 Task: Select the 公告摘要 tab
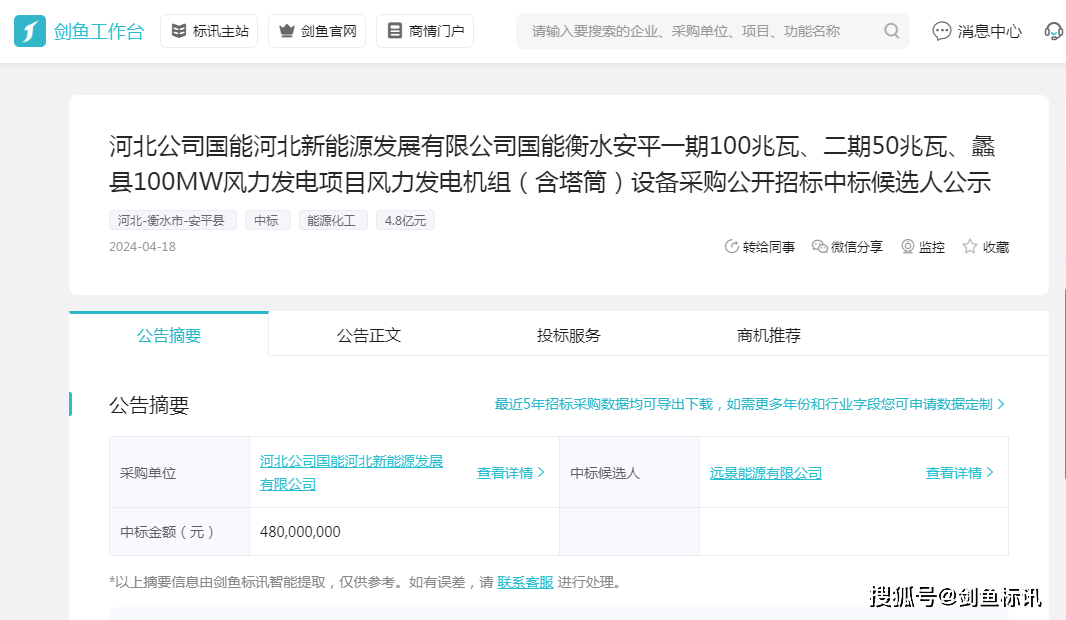(x=169, y=335)
